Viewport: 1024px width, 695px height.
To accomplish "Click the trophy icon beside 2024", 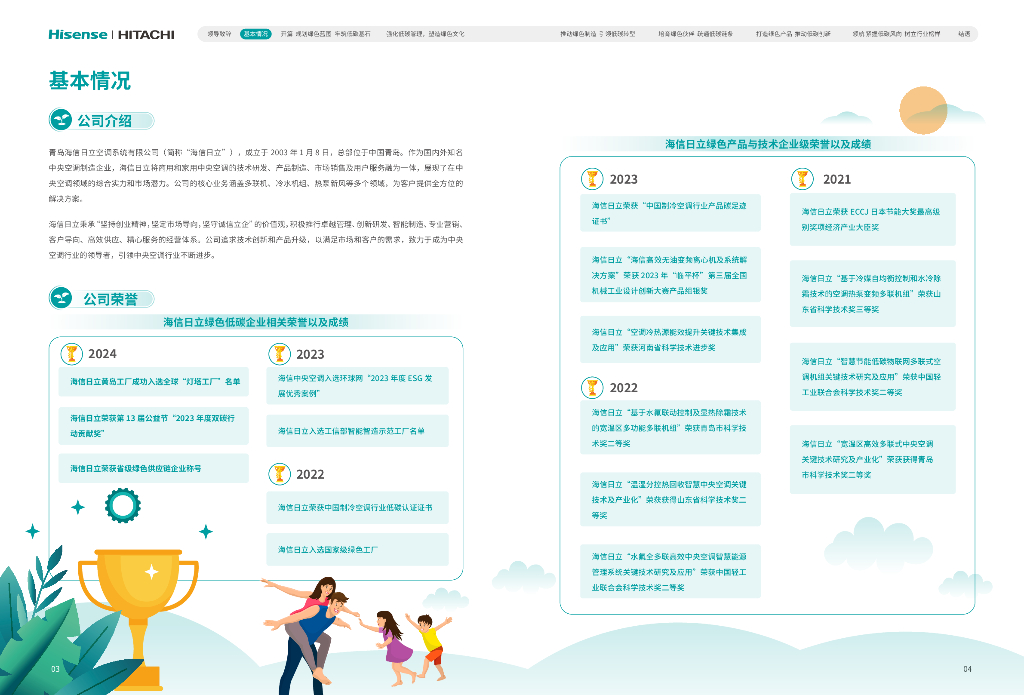I will 72,353.
